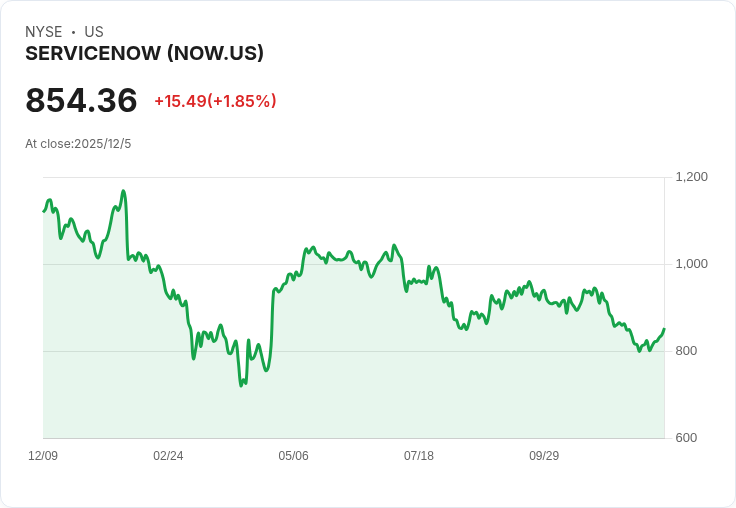The width and height of the screenshot is (736, 508).
Task: Click the end point of the price line
Action: 664,329
